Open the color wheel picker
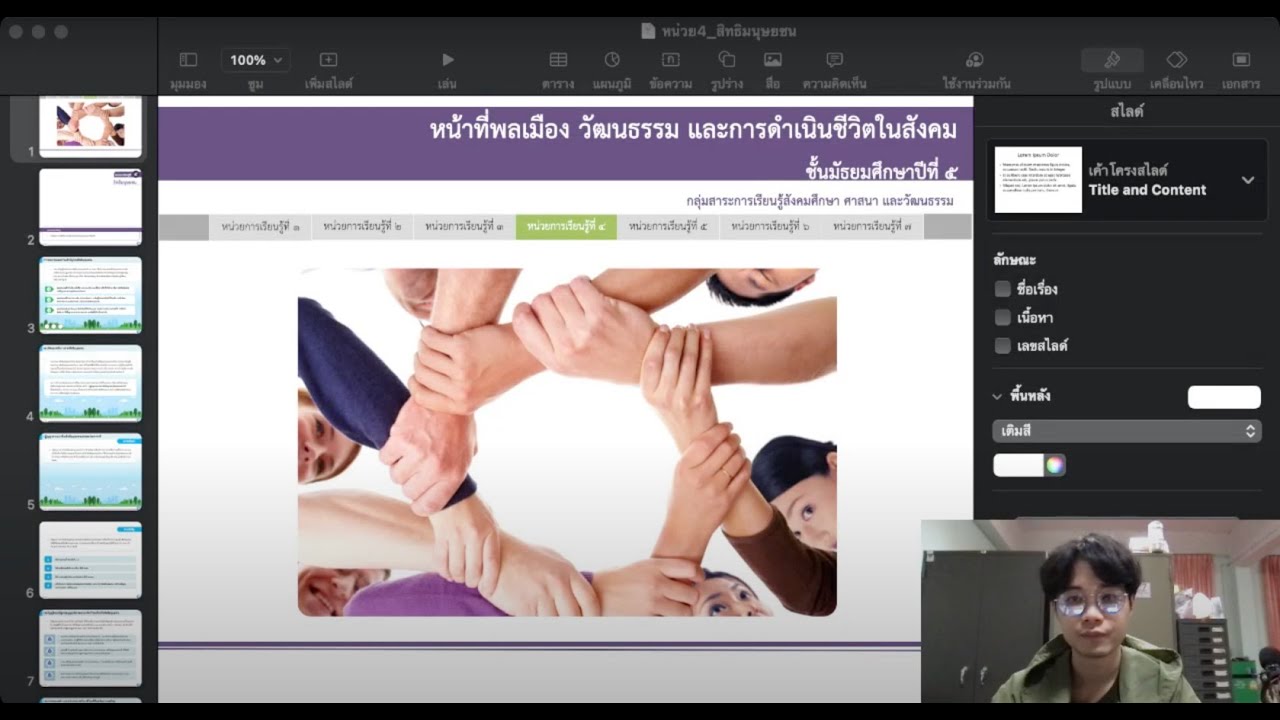The image size is (1280, 720). [1055, 465]
